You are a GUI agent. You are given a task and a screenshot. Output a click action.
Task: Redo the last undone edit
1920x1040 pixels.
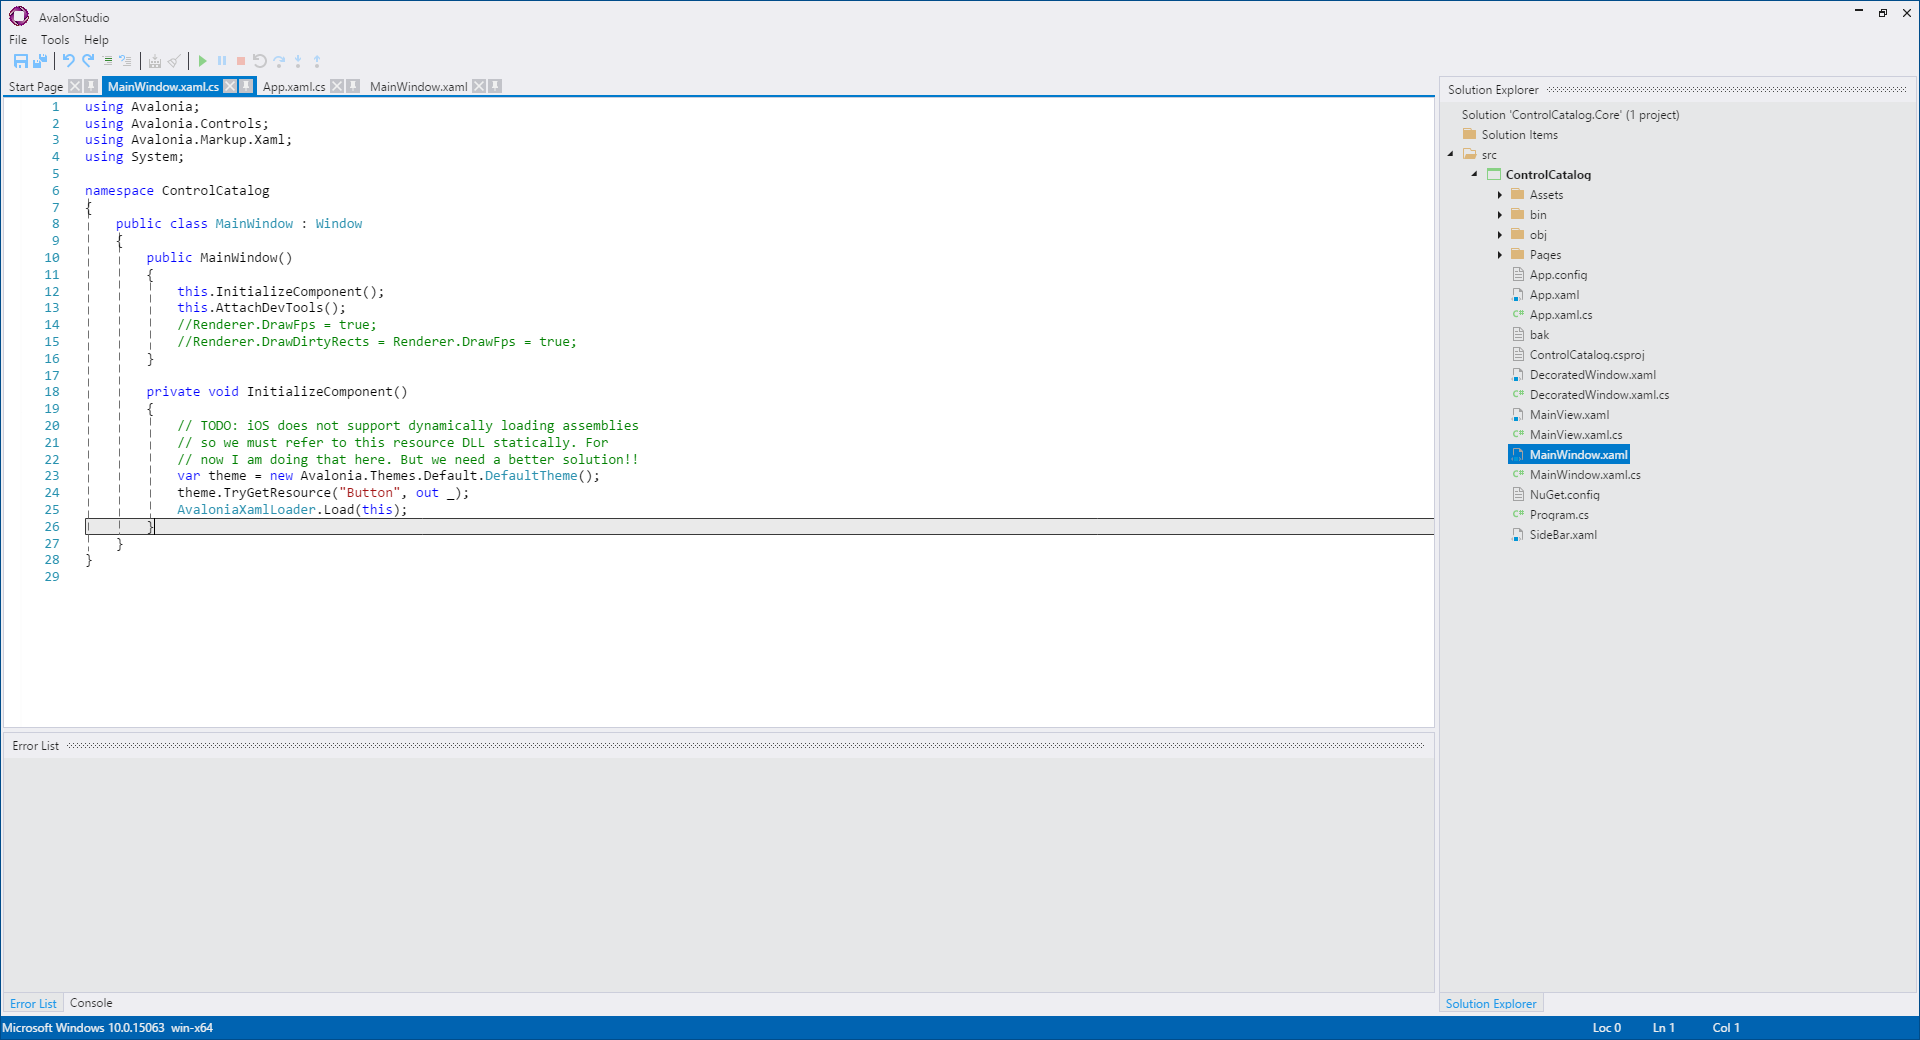[88, 61]
